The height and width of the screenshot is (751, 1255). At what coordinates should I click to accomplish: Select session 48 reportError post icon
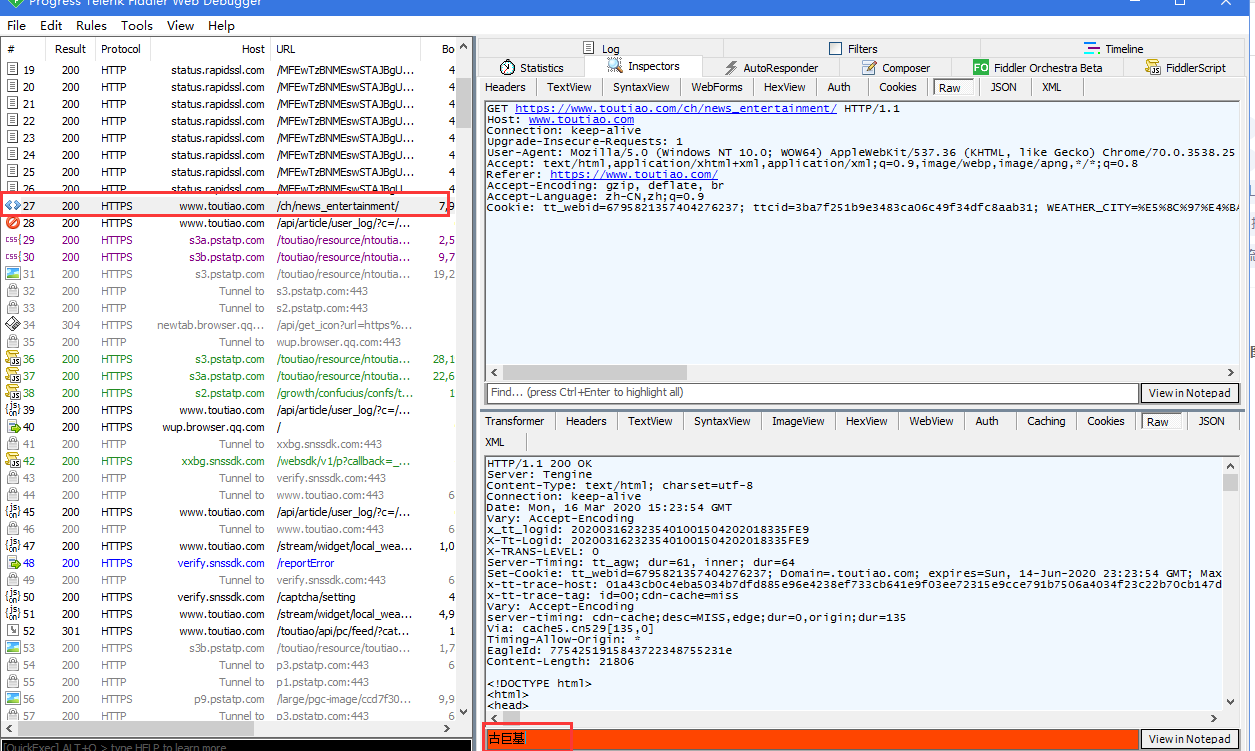[x=12, y=563]
